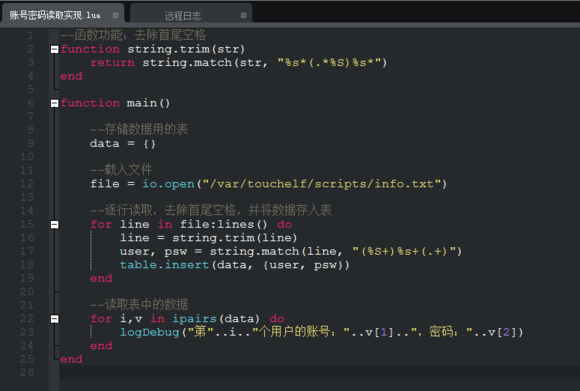580x391 pixels.
Task: Click main() in function declaration
Action: coord(148,103)
